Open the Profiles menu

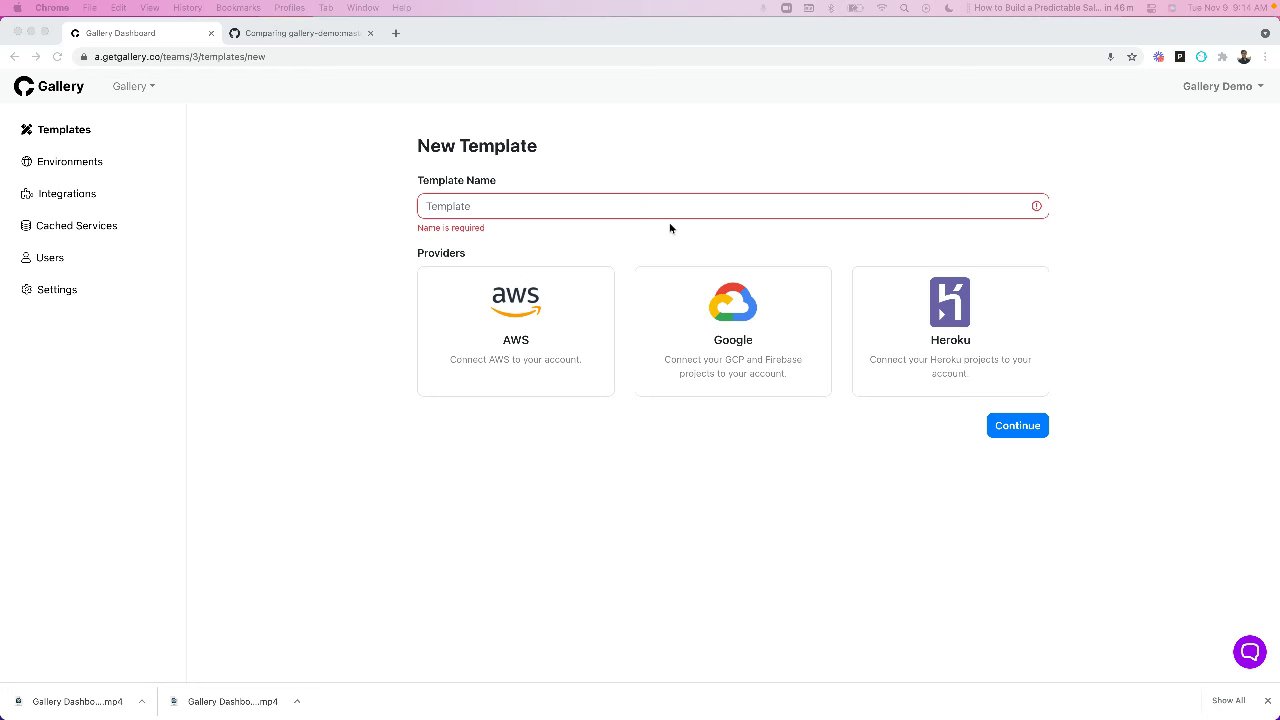289,8
